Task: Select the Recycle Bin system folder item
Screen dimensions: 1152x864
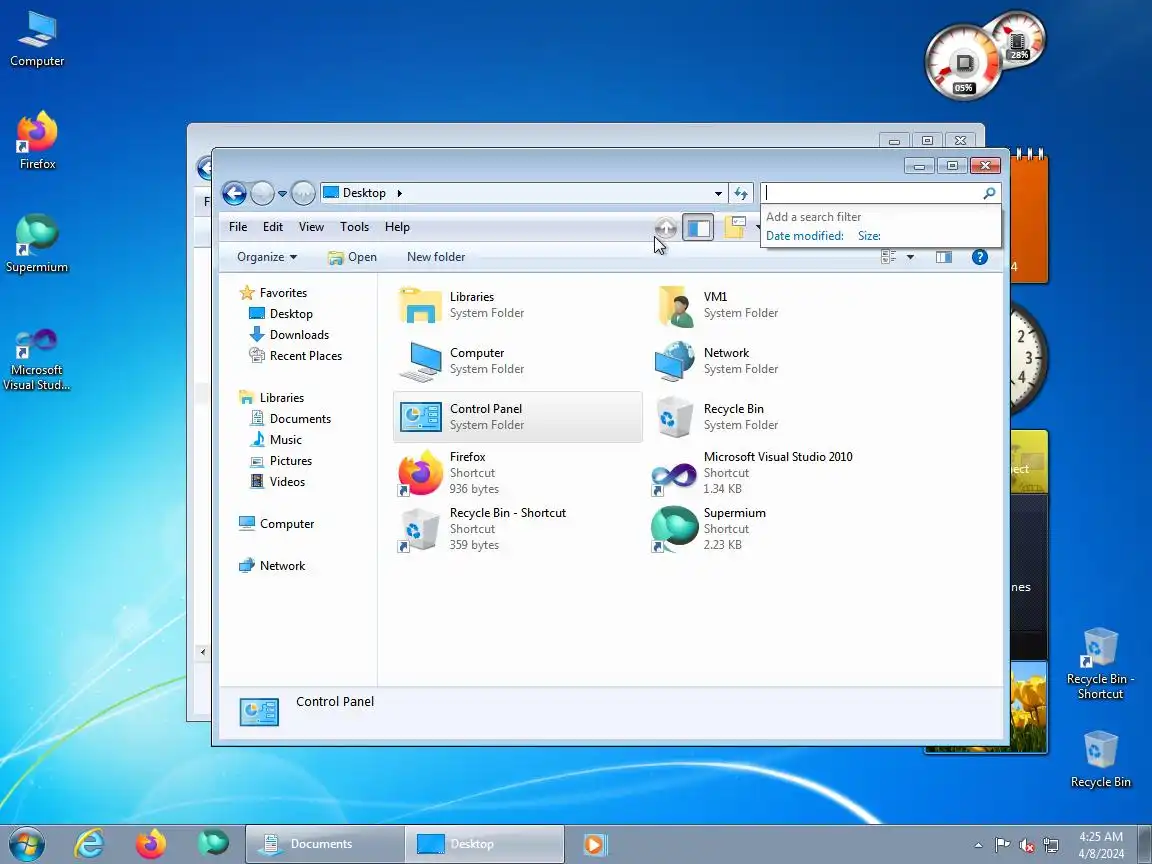Action: coord(771,417)
